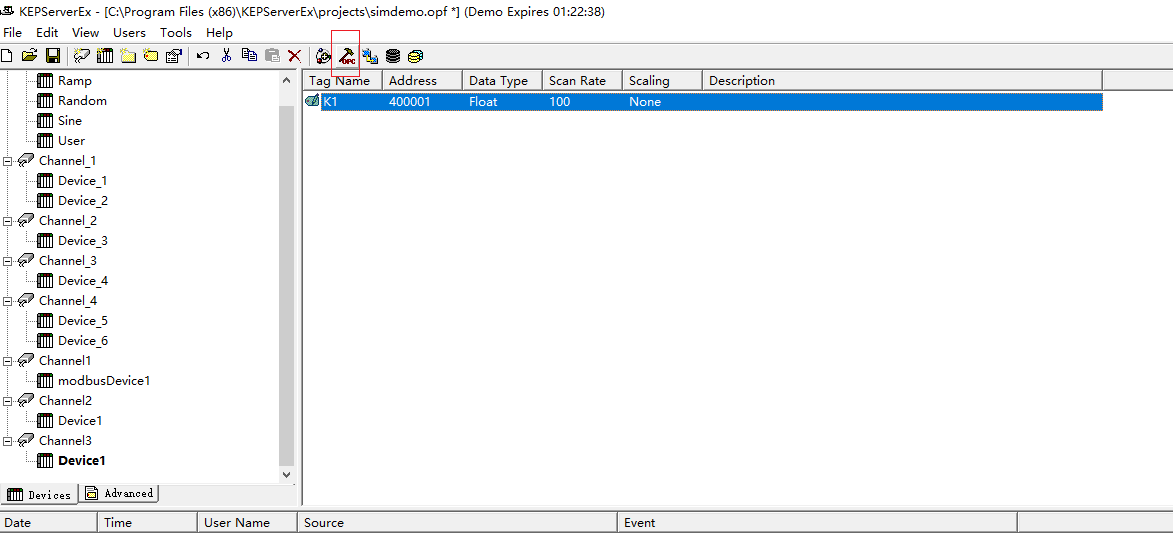Viewport: 1173px width, 535px height.
Task: Collapse the Channel_2 tree node
Action: pos(7,221)
